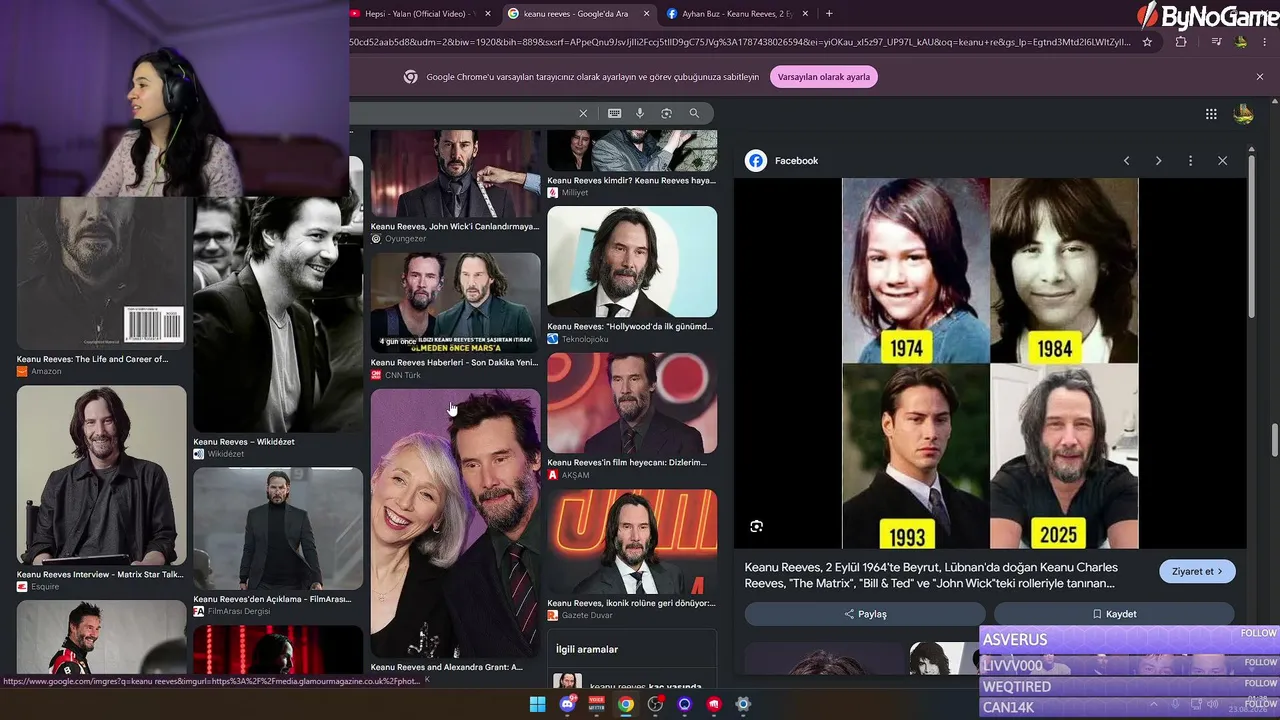Bookmark this page with the star icon

coord(1147,42)
